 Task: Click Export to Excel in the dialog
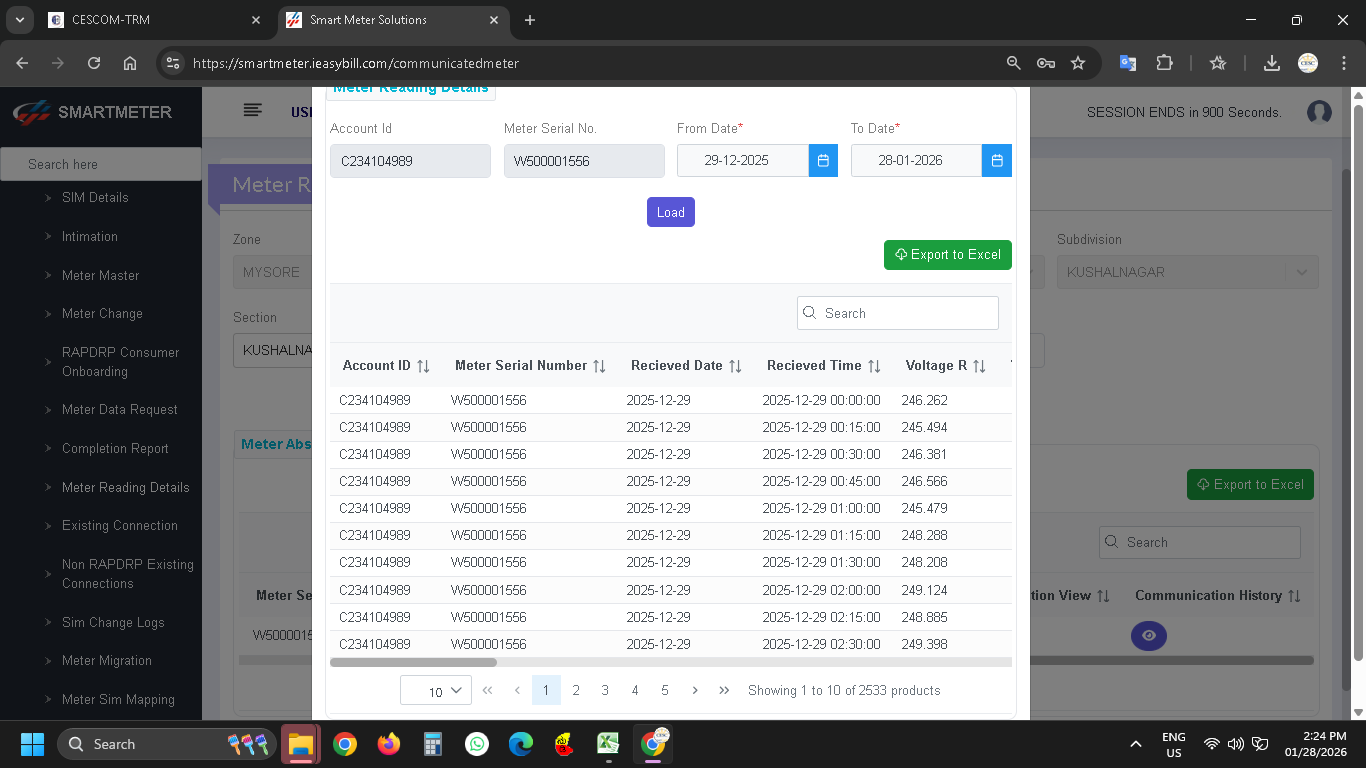(947, 255)
